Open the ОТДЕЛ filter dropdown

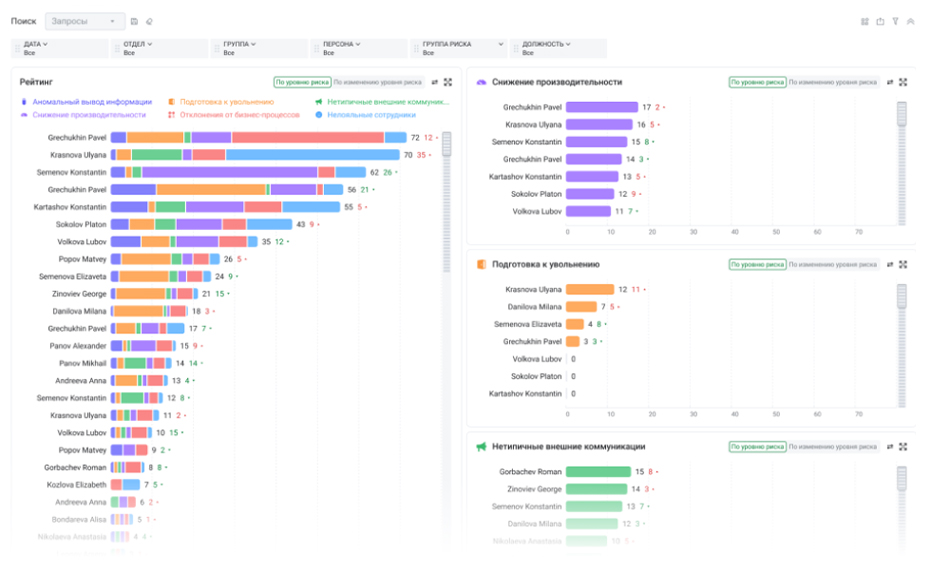coord(159,49)
